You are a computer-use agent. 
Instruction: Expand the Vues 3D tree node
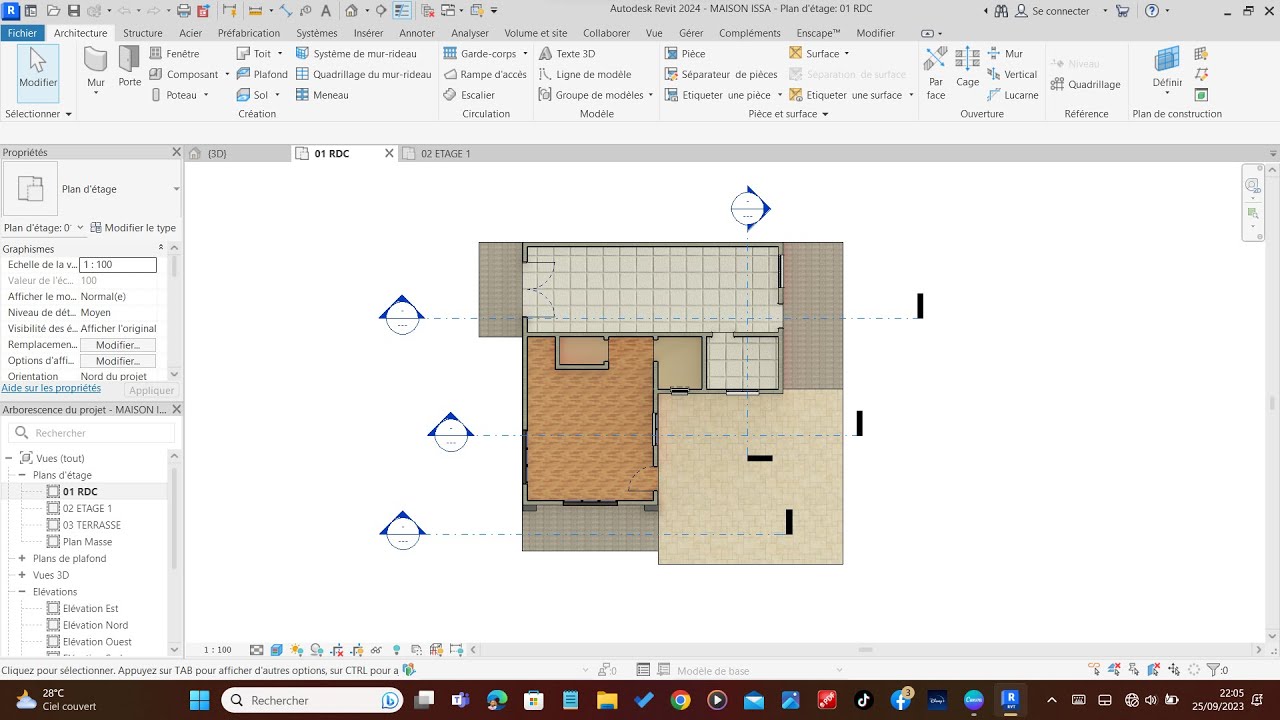[22, 575]
